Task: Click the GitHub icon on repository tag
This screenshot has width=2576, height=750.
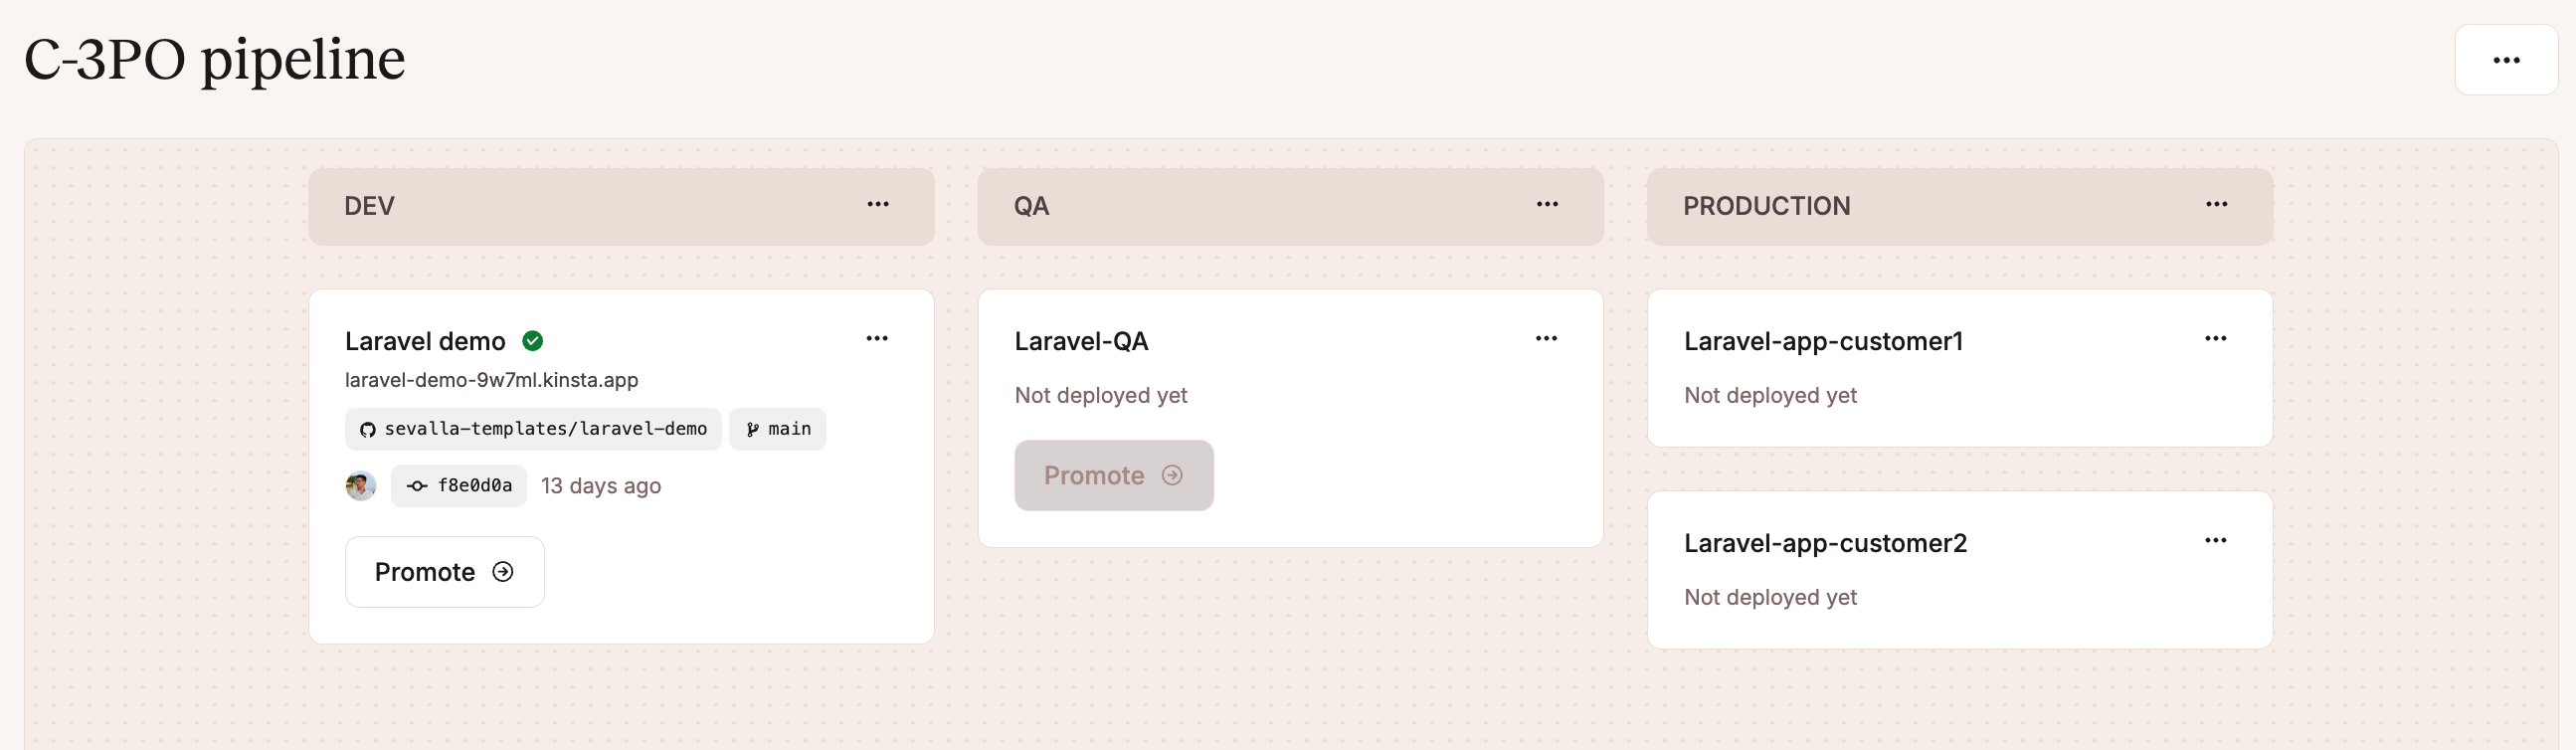Action: 368,430
